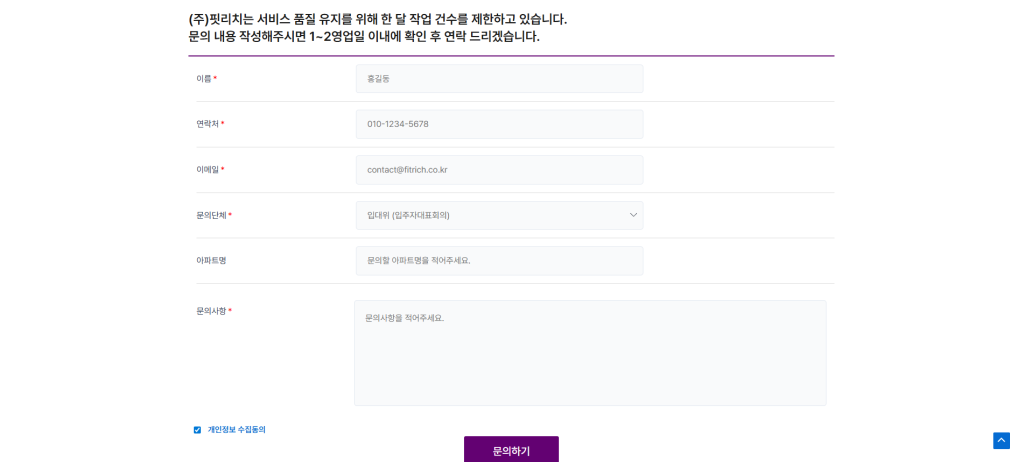Select the 이메일 field showing contact@fitrich.co.kr
1024x462 pixels.
pyautogui.click(x=499, y=170)
